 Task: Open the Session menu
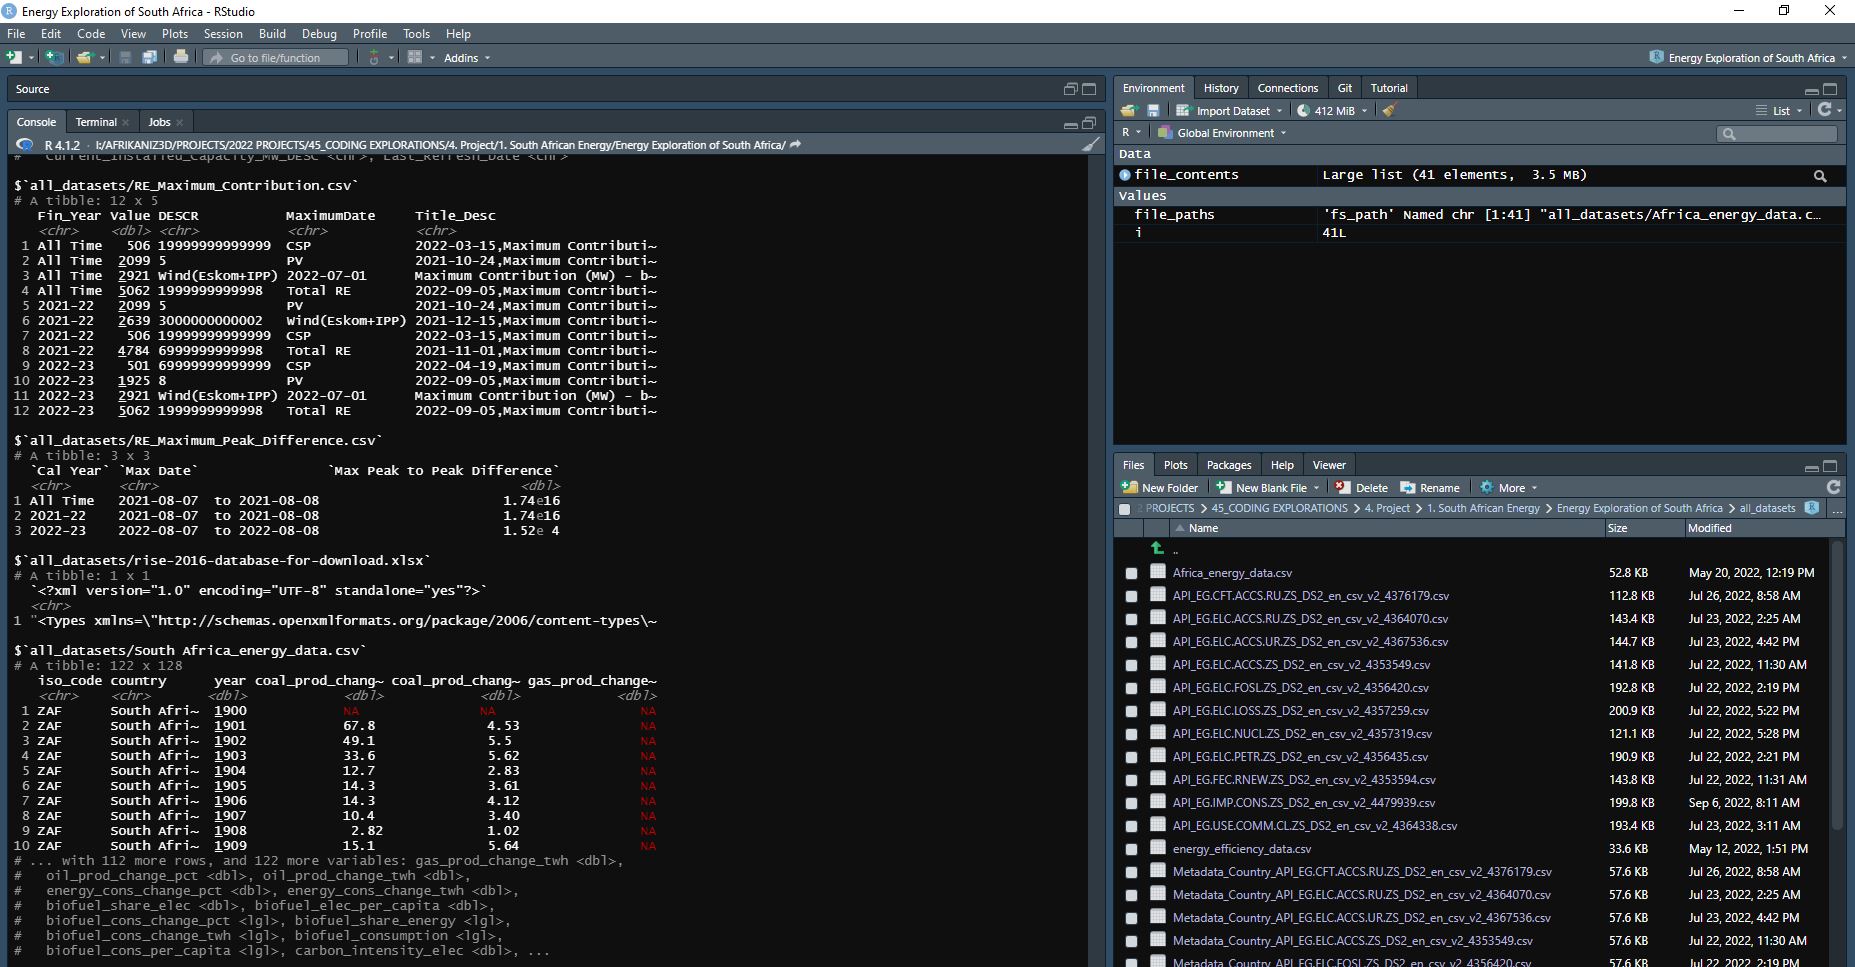[x=223, y=34]
